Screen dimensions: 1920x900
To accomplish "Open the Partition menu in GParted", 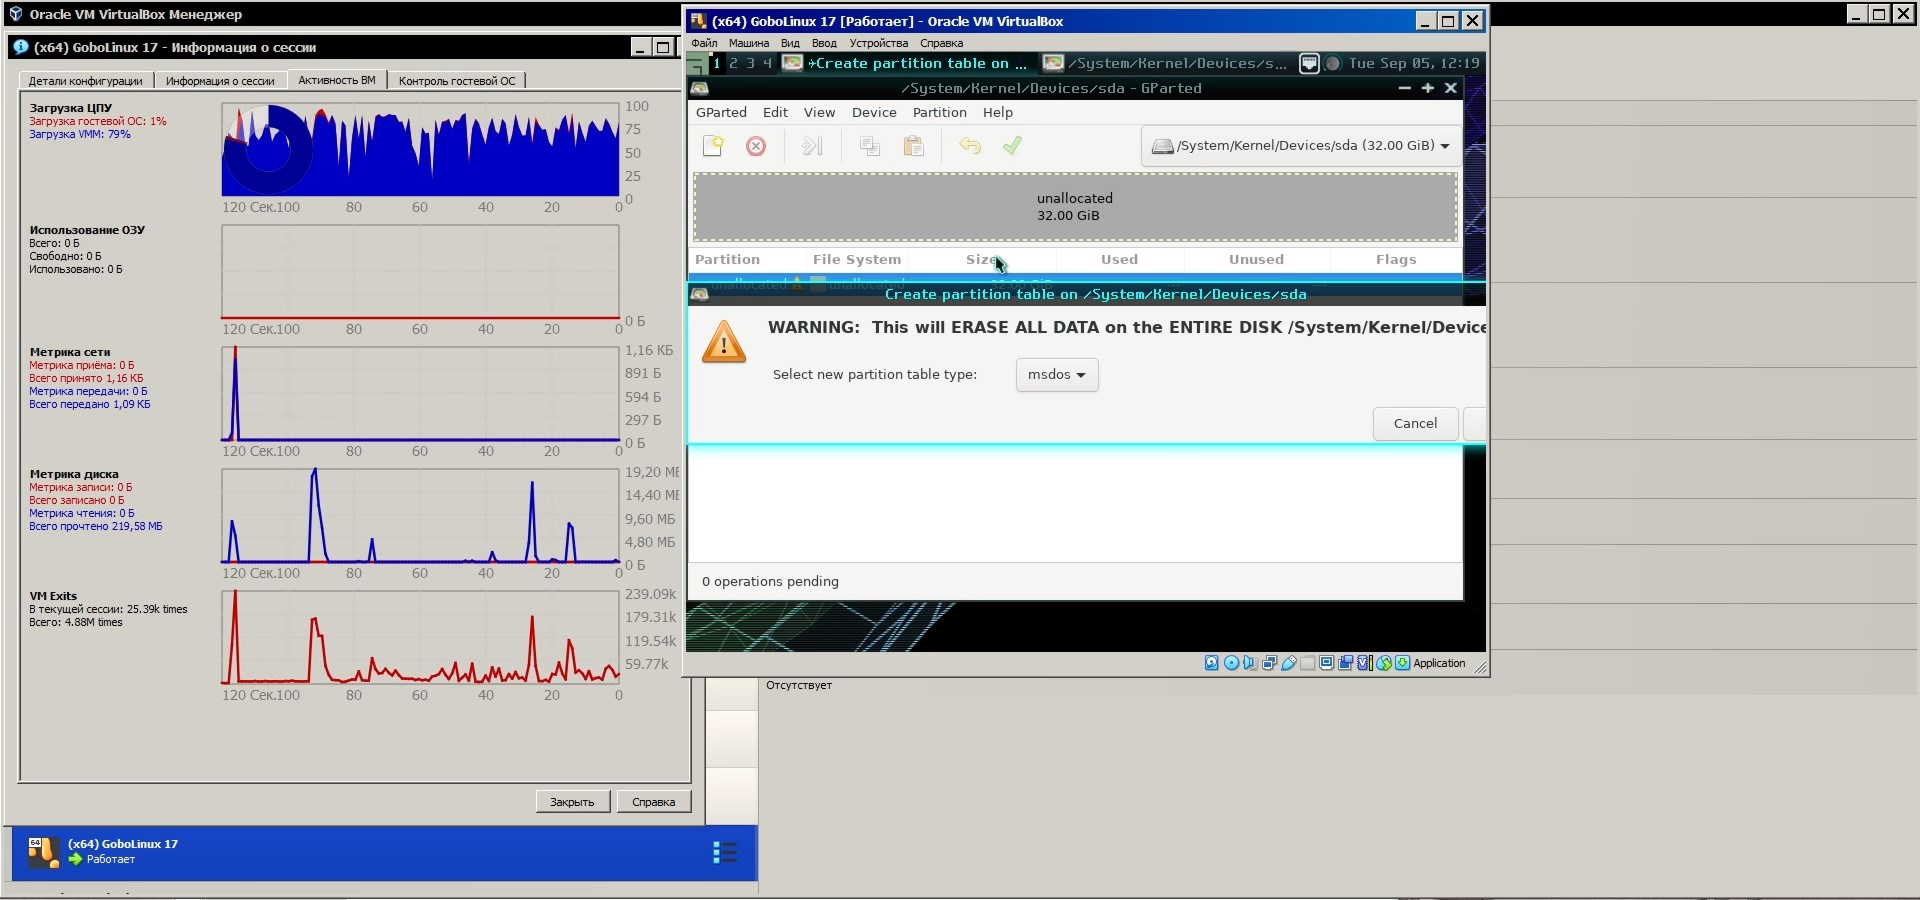I will point(939,113).
